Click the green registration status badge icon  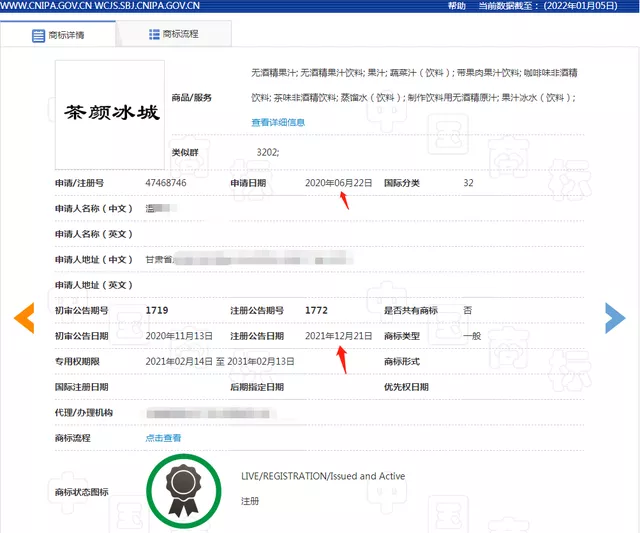184,491
